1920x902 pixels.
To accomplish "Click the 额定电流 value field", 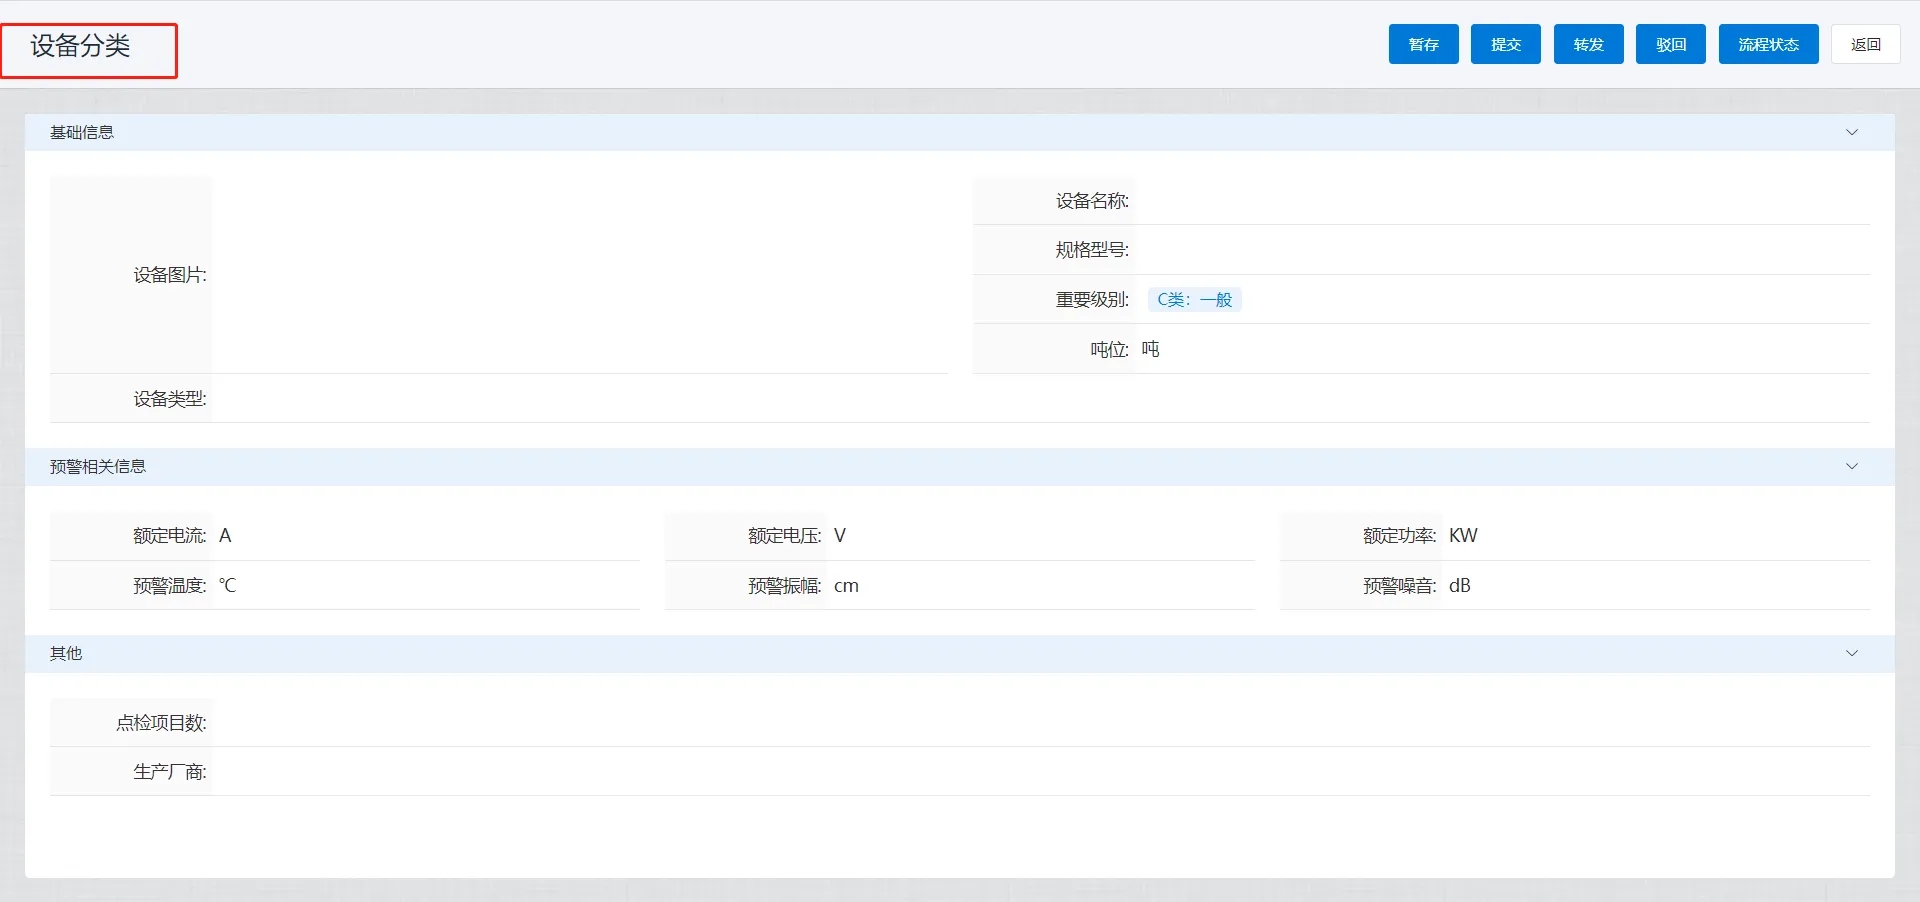I will 425,536.
